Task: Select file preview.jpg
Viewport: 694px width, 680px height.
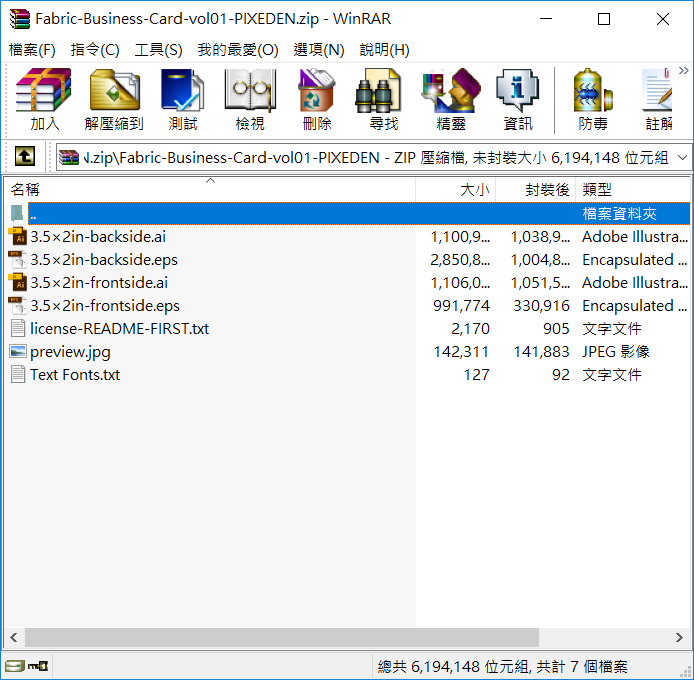Action: tap(349, 352)
